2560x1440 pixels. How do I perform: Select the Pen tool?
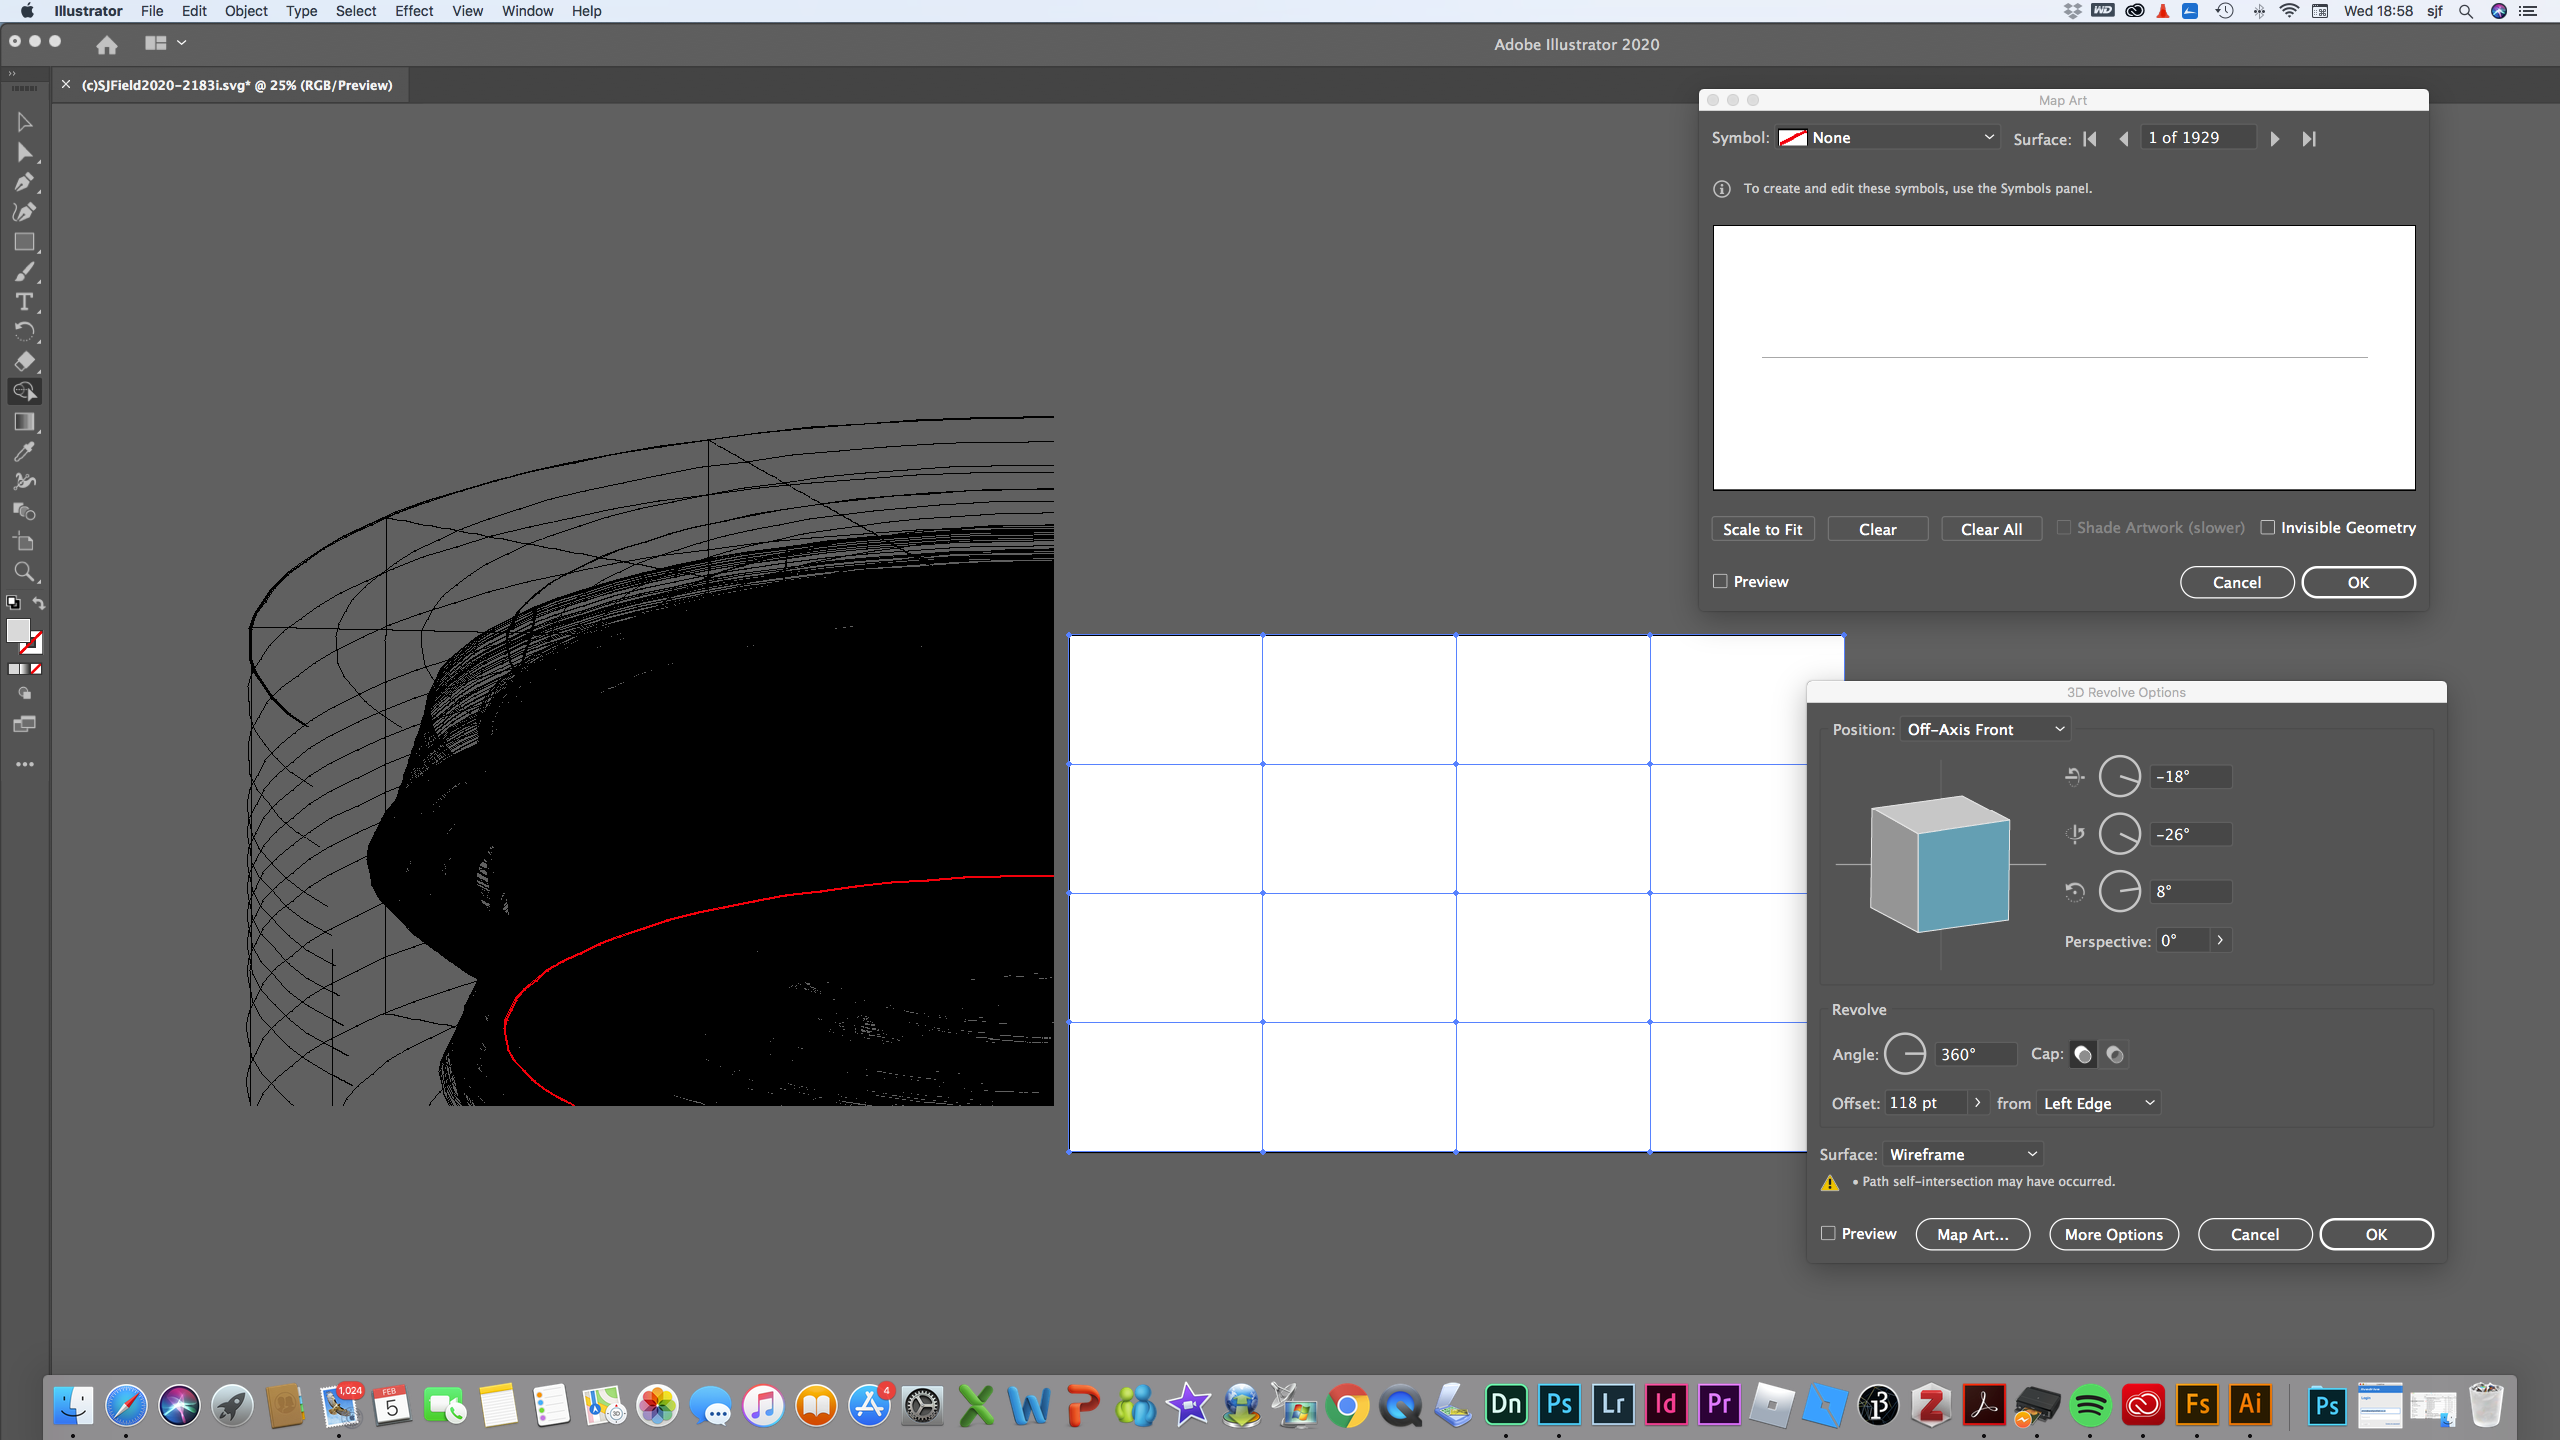(x=24, y=182)
